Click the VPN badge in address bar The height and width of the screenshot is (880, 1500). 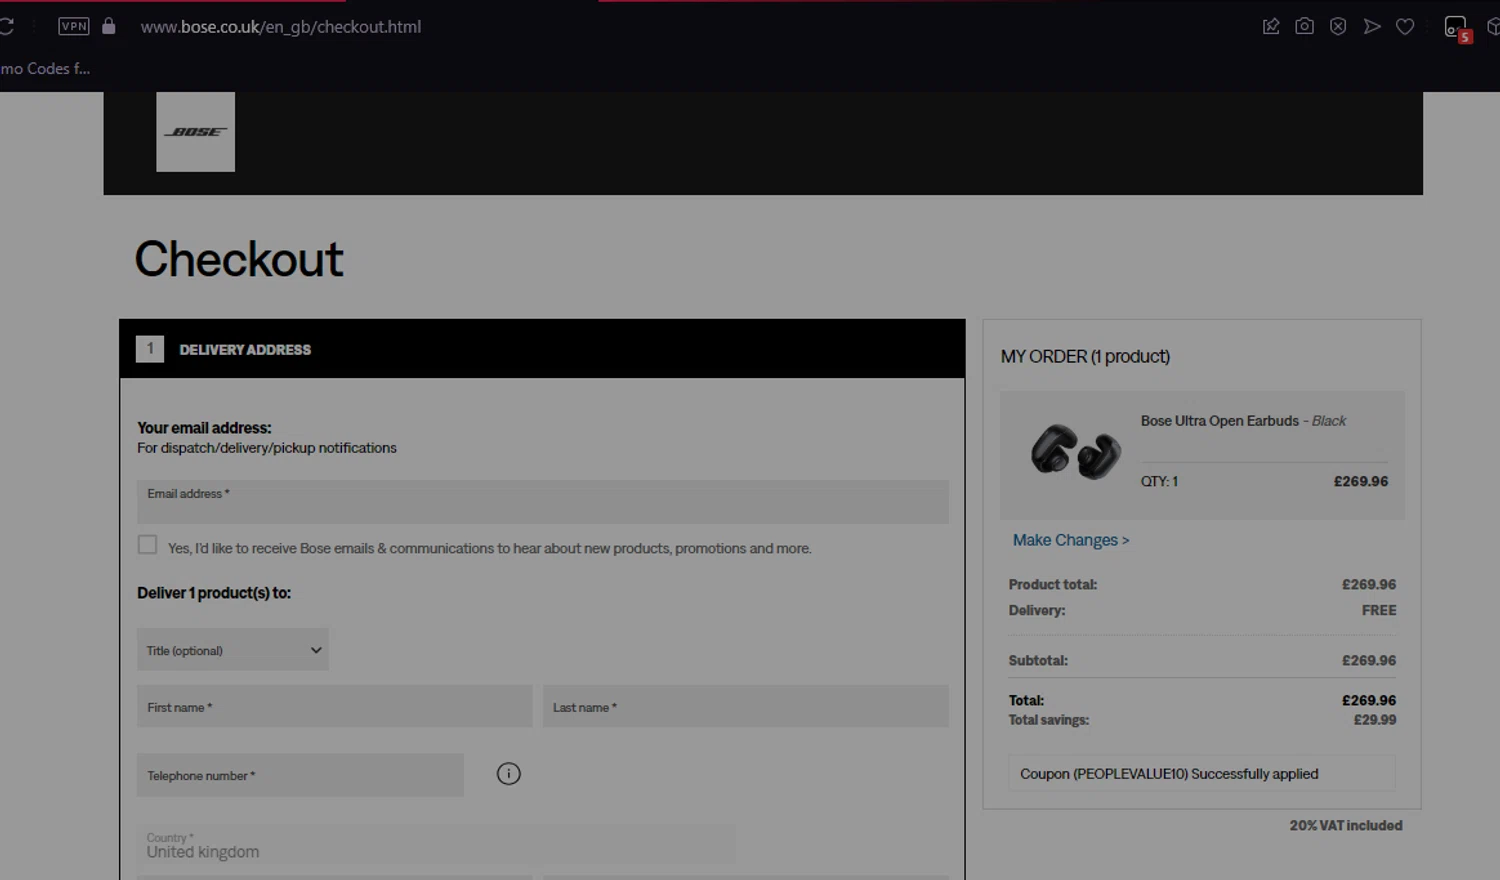[74, 27]
